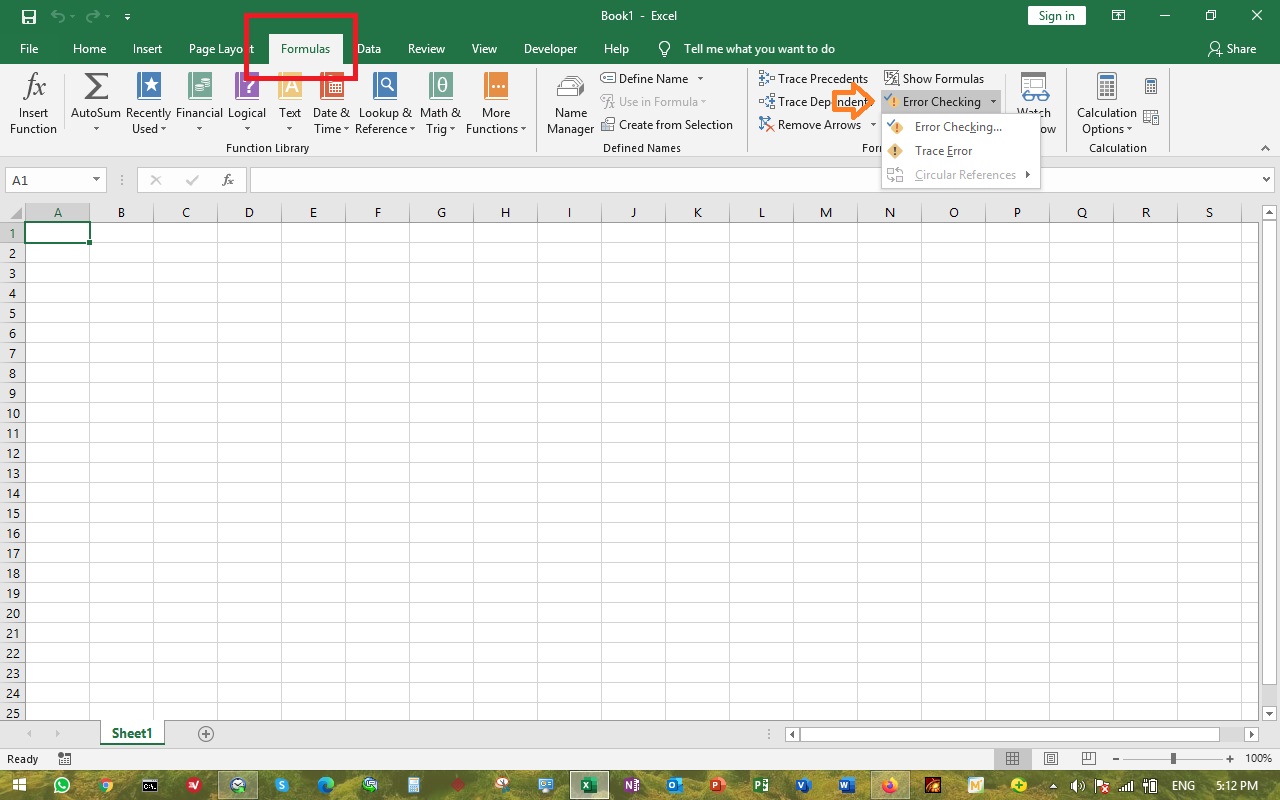Click Remove Arrows button

810,125
